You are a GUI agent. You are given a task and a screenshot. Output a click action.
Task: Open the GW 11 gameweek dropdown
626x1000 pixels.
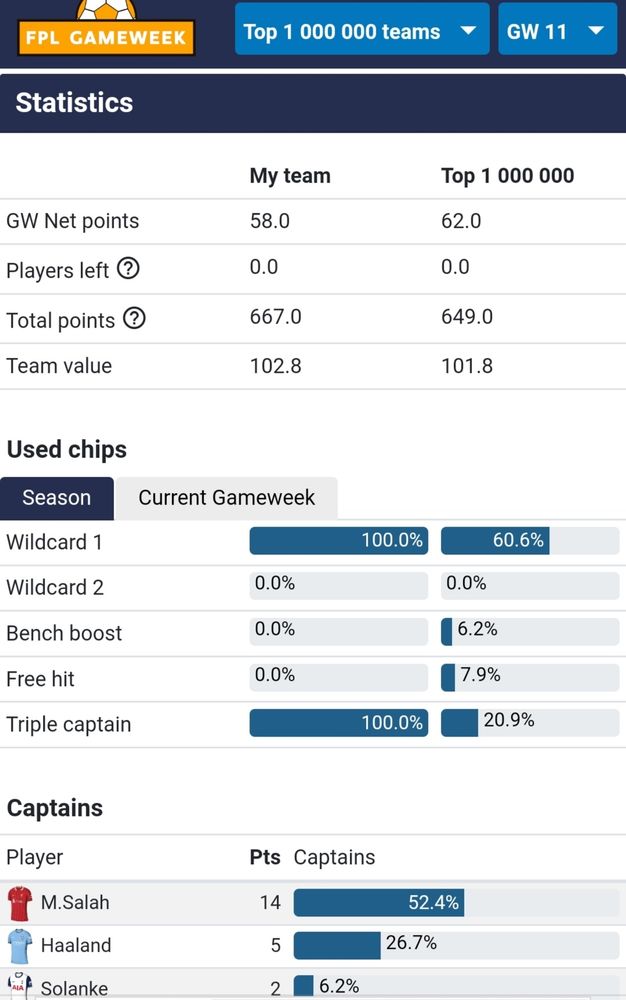point(556,31)
